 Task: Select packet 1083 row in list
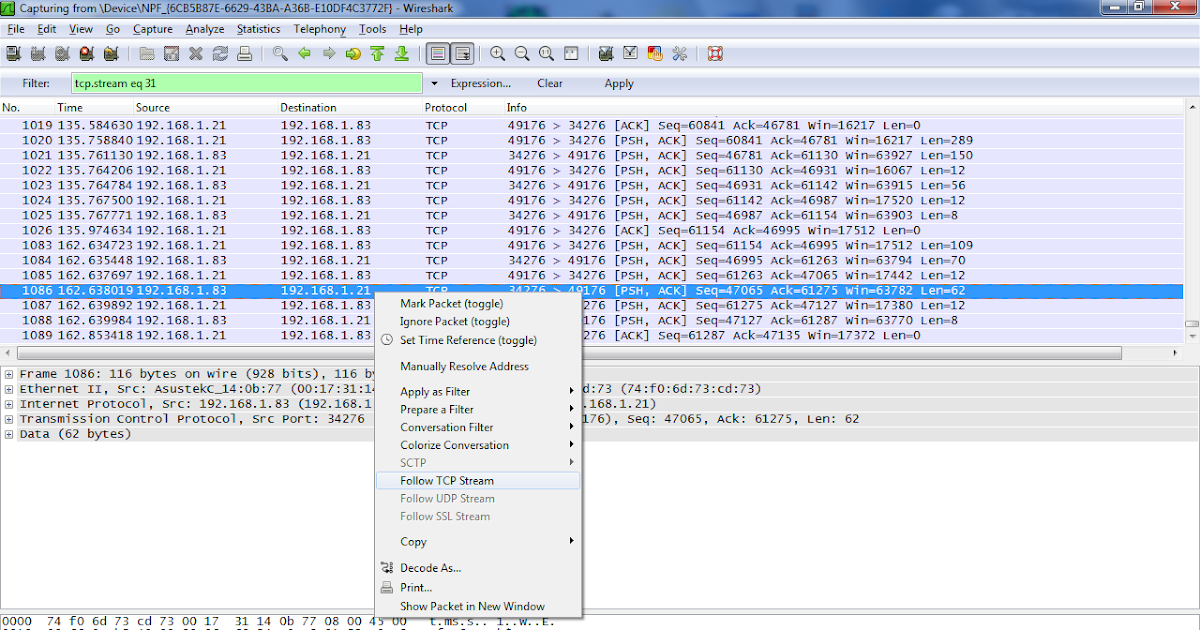(x=592, y=245)
